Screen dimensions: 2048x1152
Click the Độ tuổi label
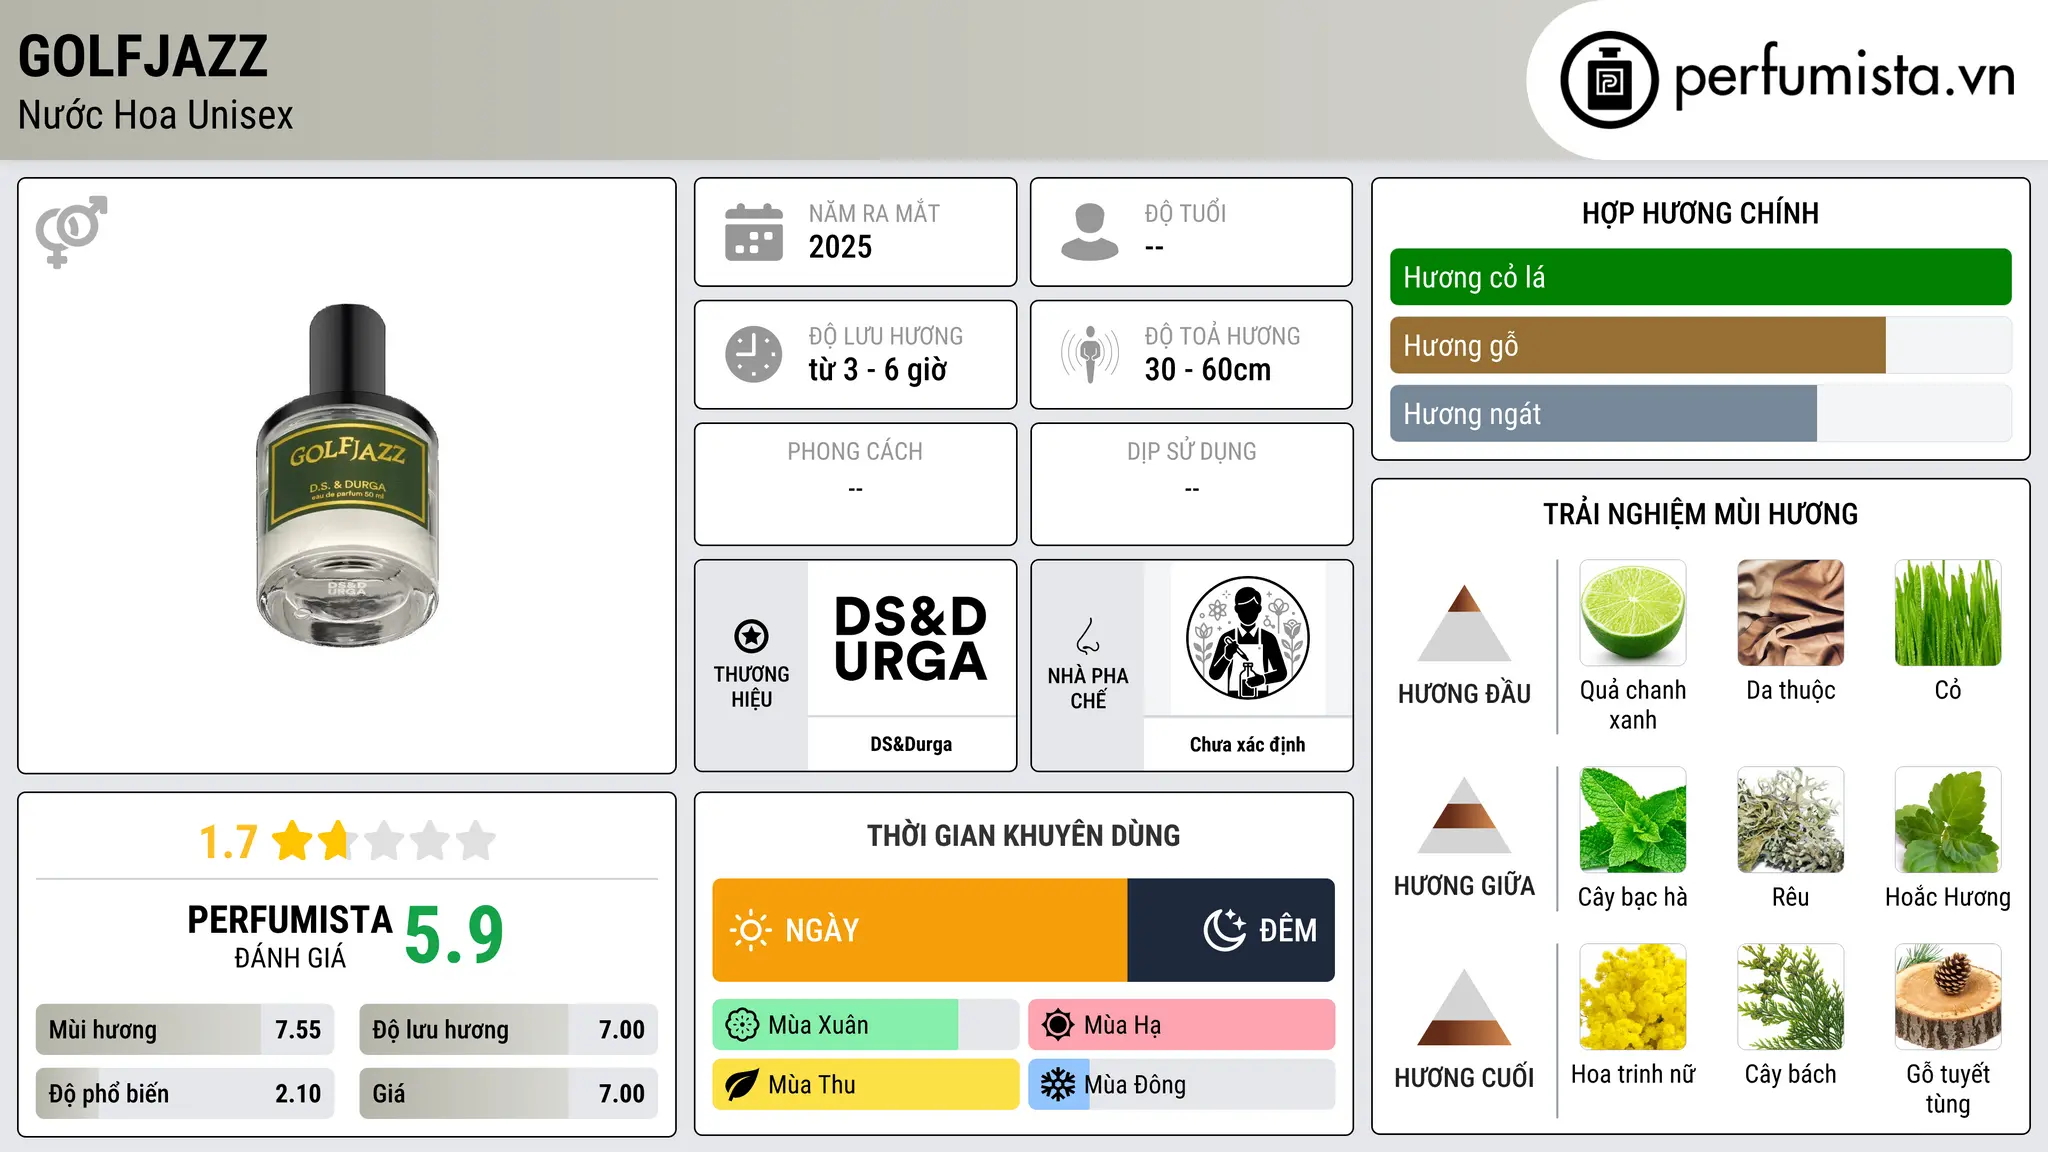click(x=1185, y=213)
